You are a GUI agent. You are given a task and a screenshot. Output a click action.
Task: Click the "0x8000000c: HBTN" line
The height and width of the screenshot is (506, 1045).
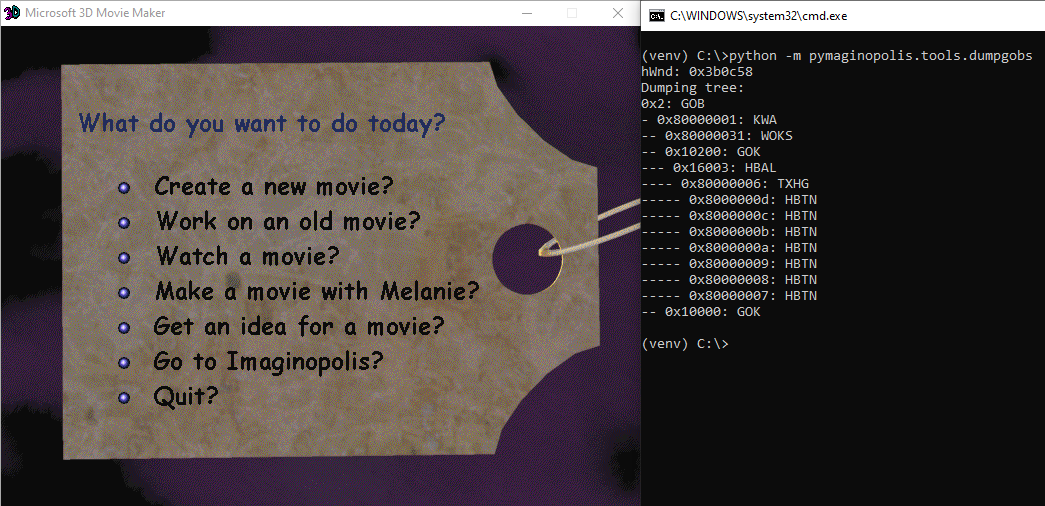tap(728, 216)
